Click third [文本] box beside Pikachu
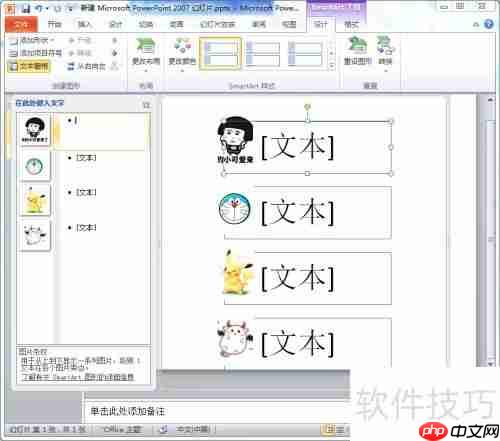This screenshot has height=441, width=500. coord(297,278)
